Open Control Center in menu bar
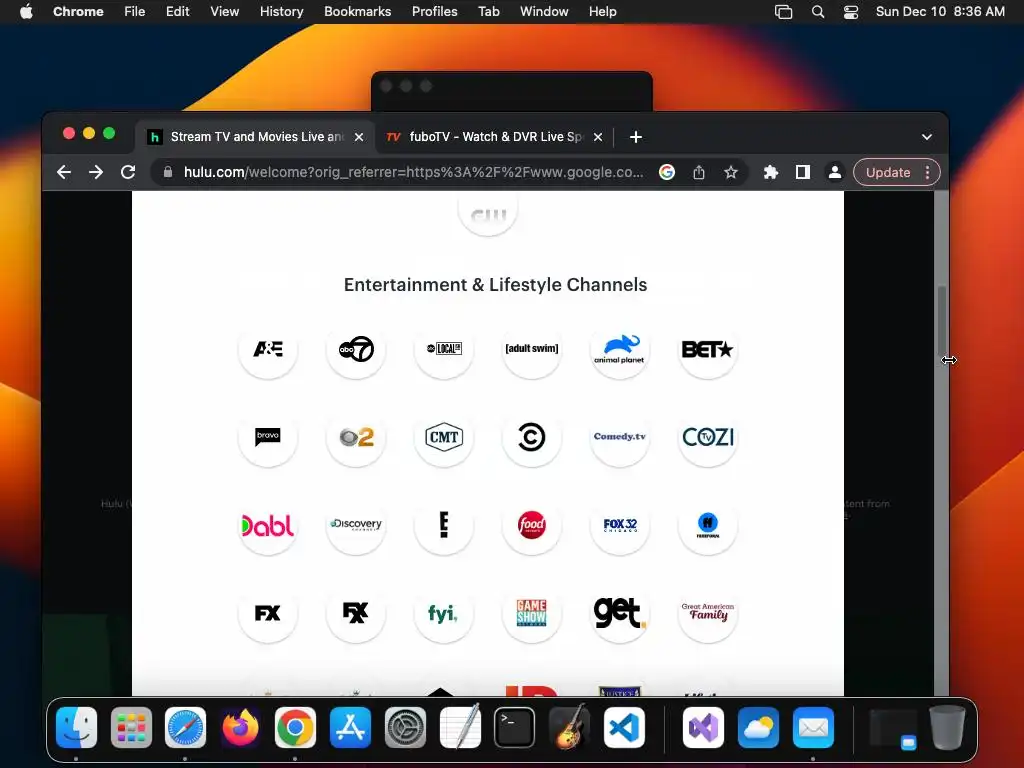Viewport: 1024px width, 768px height. (851, 12)
